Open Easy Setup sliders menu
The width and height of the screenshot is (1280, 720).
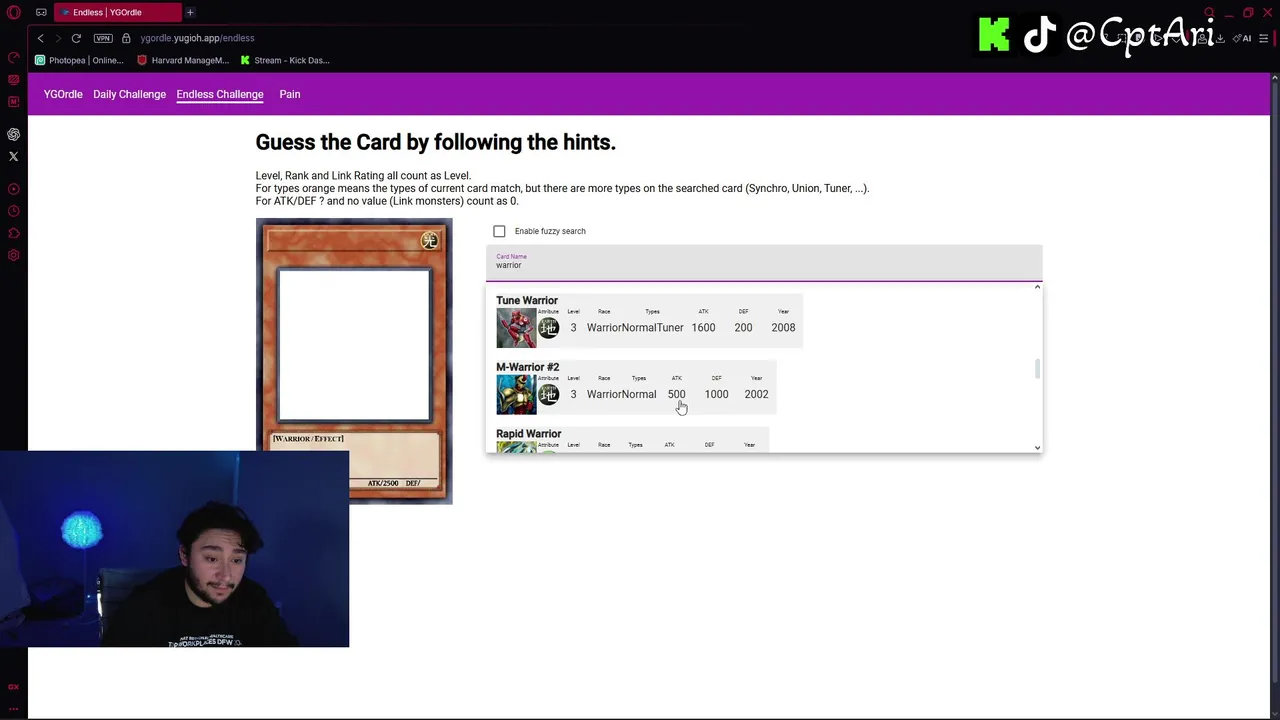coord(1263,38)
